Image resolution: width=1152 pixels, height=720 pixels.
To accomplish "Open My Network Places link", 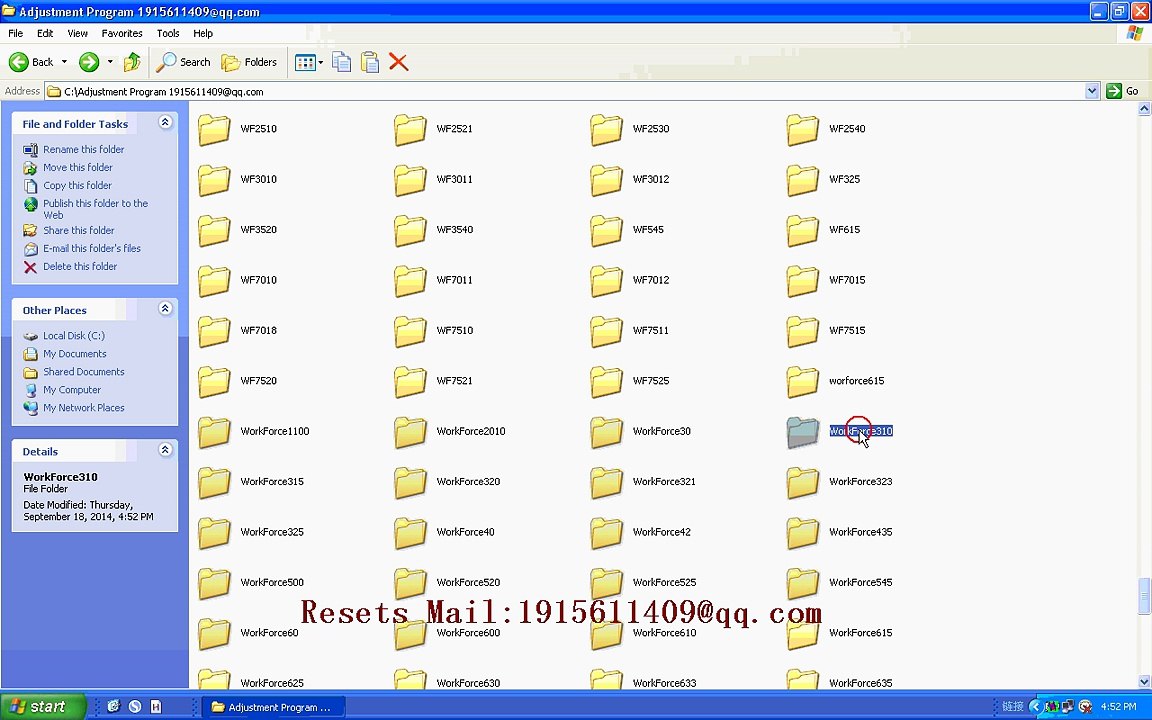I will [x=83, y=408].
